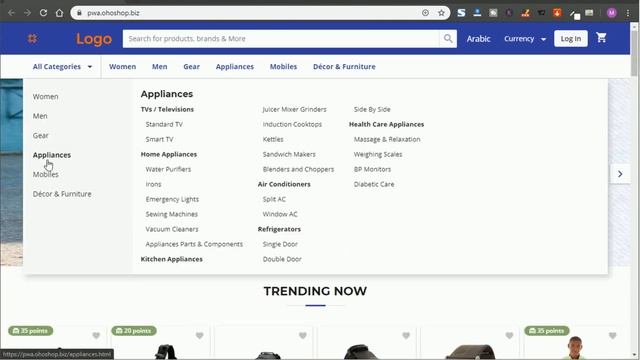Open the browser profile avatar
Image resolution: width=640 pixels, height=360 pixels.
[611, 13]
